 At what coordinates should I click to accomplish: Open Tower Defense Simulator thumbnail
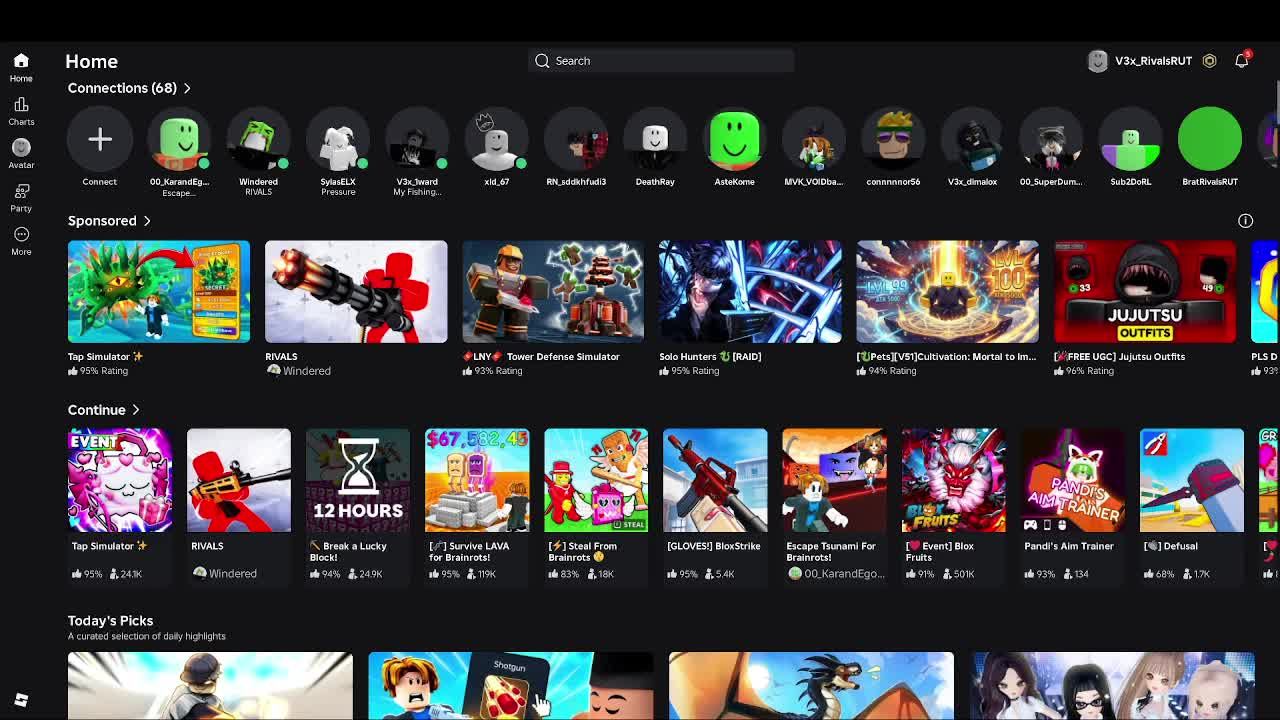click(553, 291)
